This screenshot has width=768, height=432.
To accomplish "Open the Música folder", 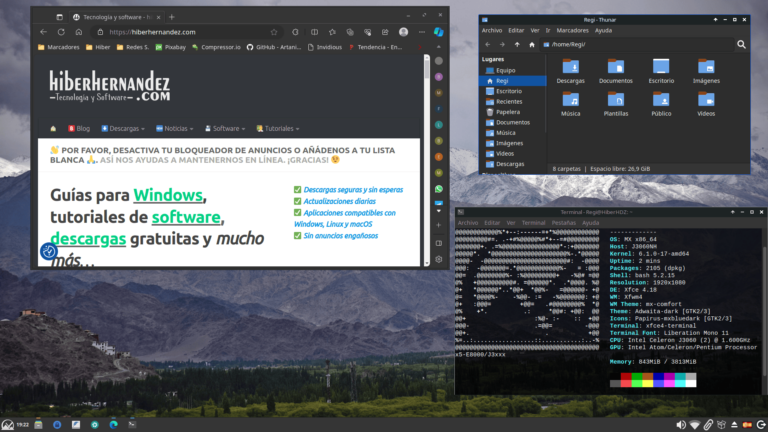I will [x=570, y=103].
